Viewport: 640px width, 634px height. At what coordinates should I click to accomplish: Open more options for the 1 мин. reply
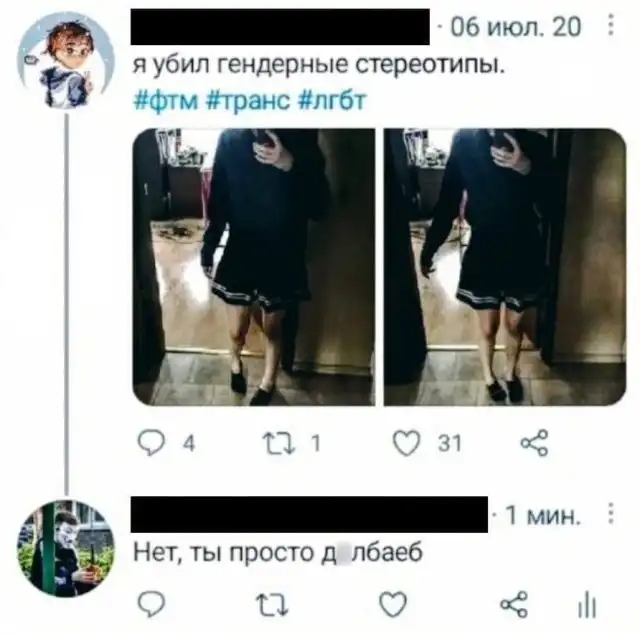click(611, 514)
